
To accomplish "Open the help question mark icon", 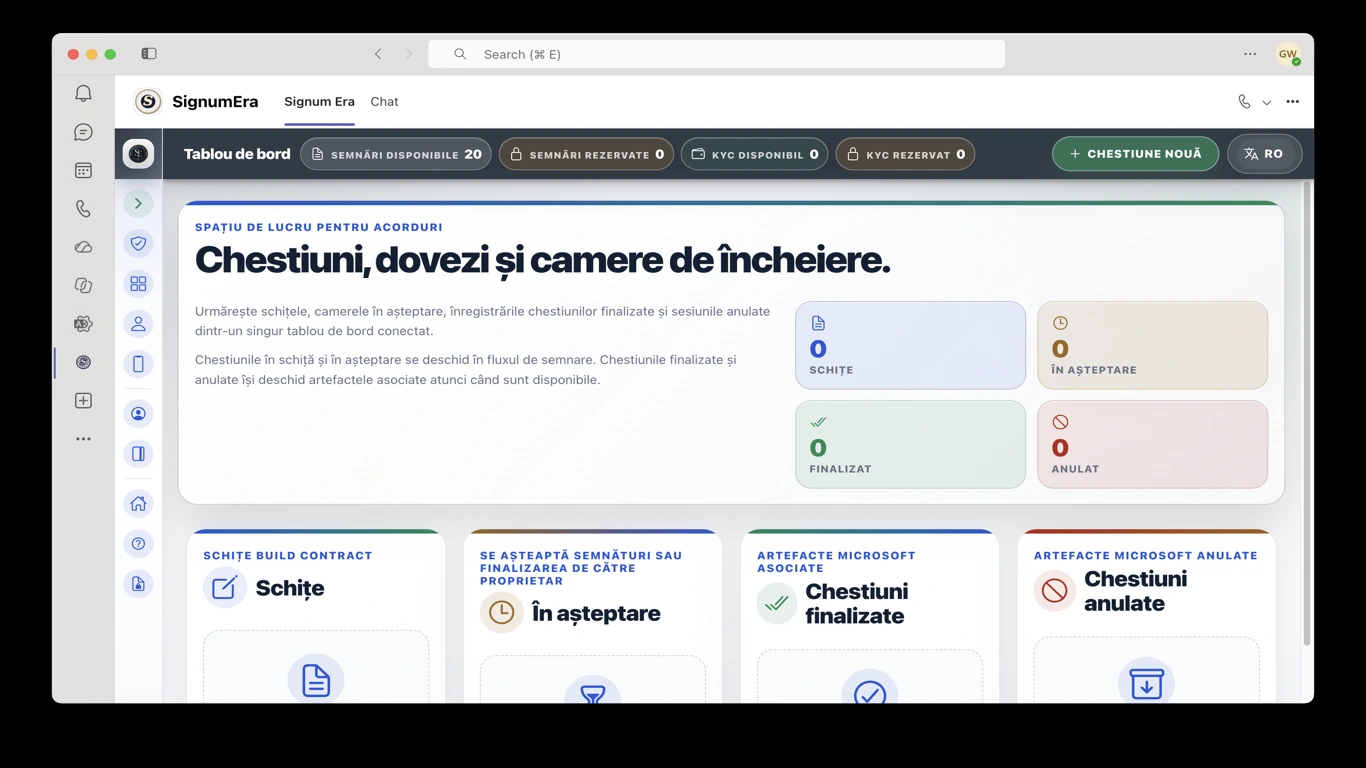I will tap(138, 543).
